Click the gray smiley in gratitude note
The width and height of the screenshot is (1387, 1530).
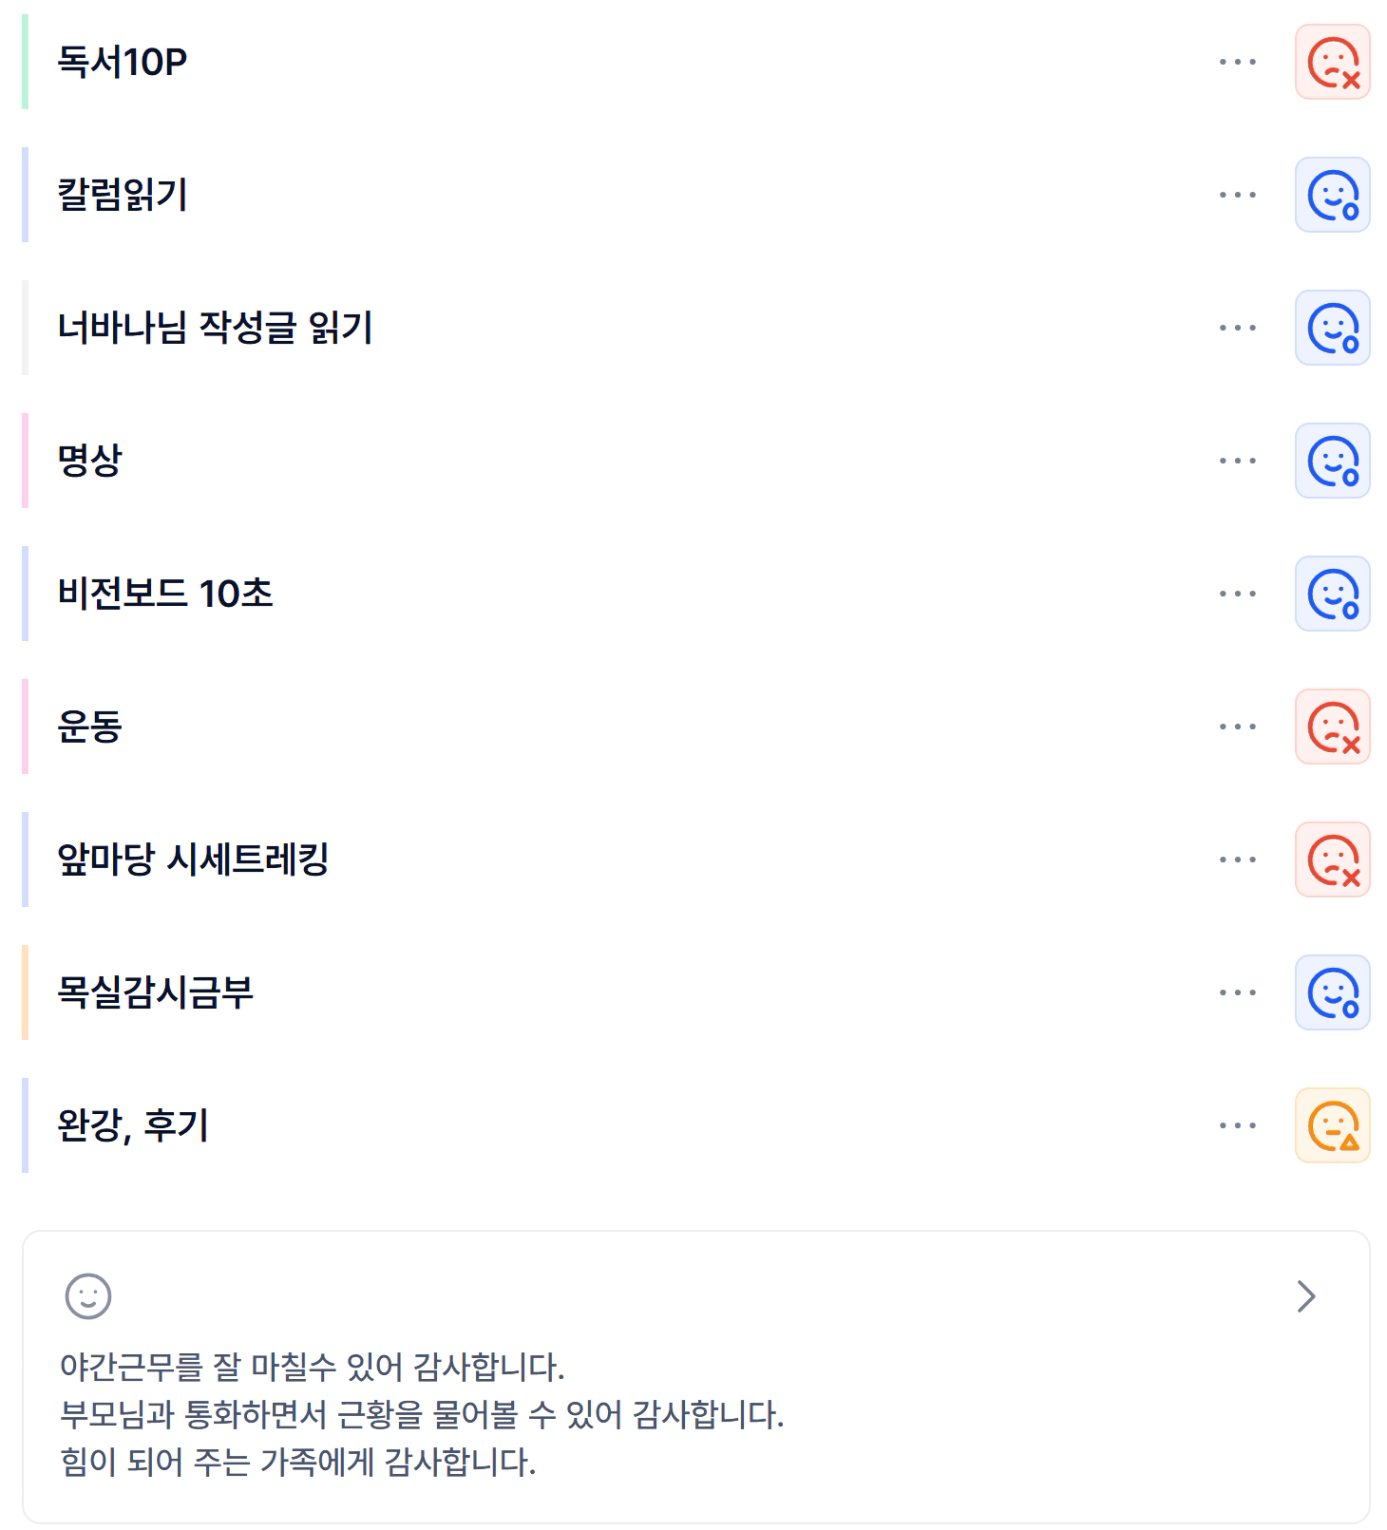coord(88,1297)
